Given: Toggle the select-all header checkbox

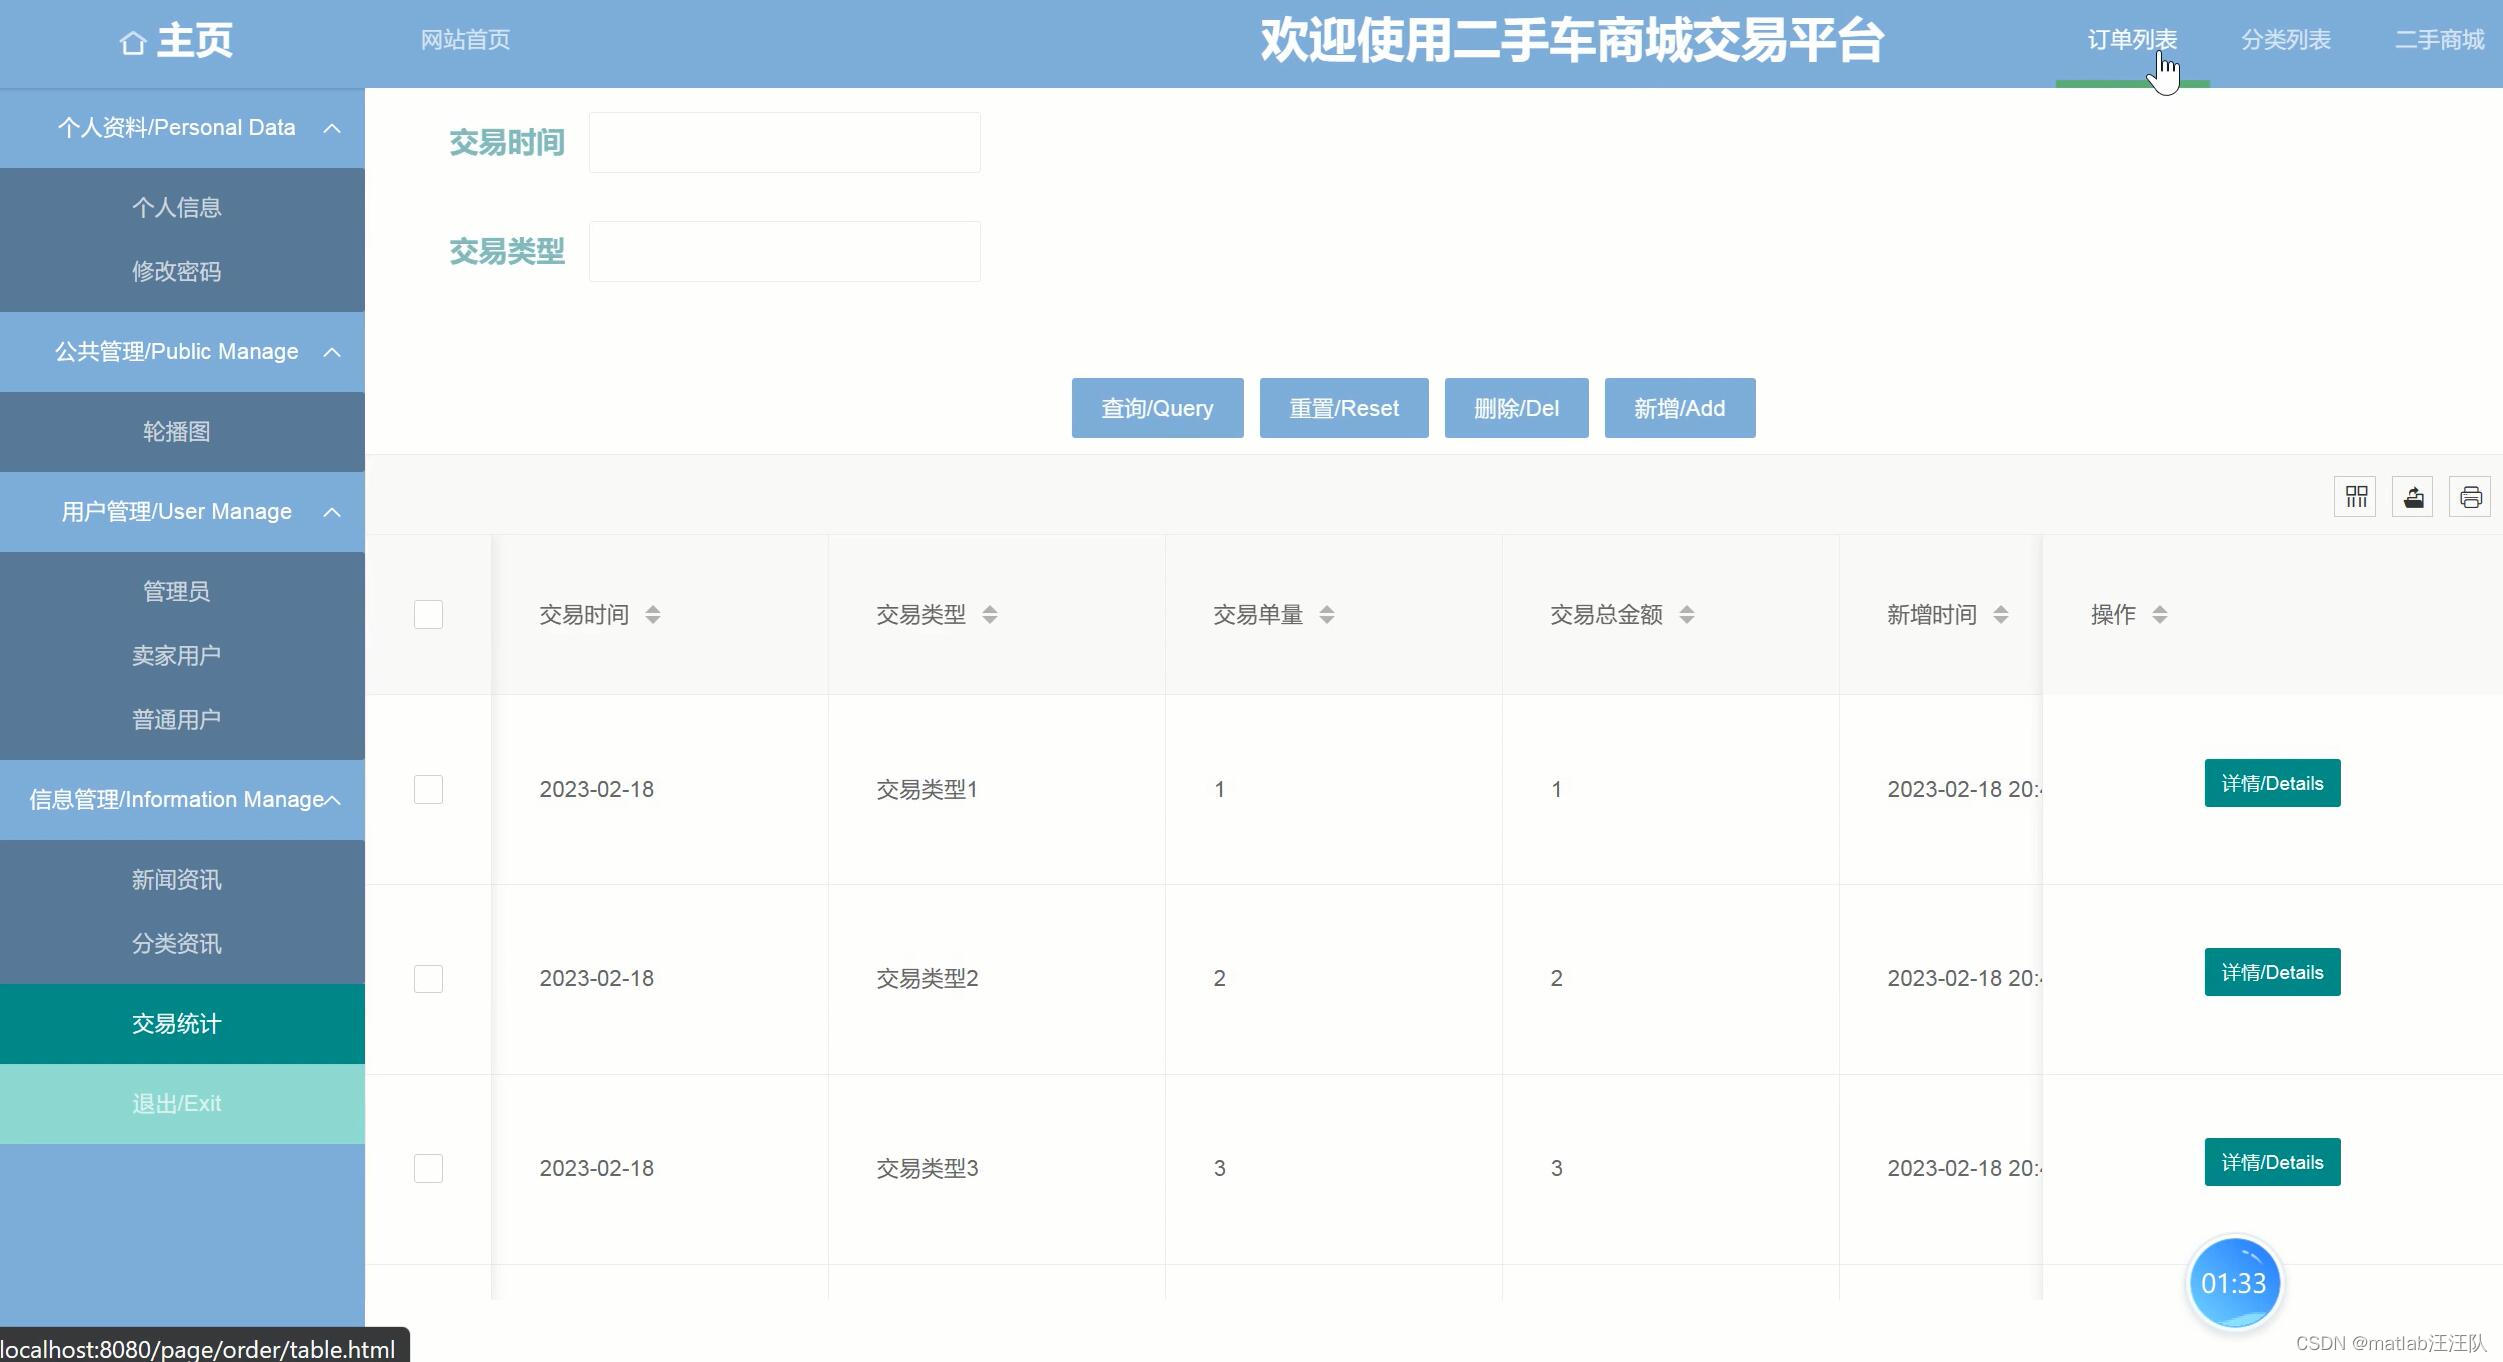Looking at the screenshot, I should coord(428,615).
